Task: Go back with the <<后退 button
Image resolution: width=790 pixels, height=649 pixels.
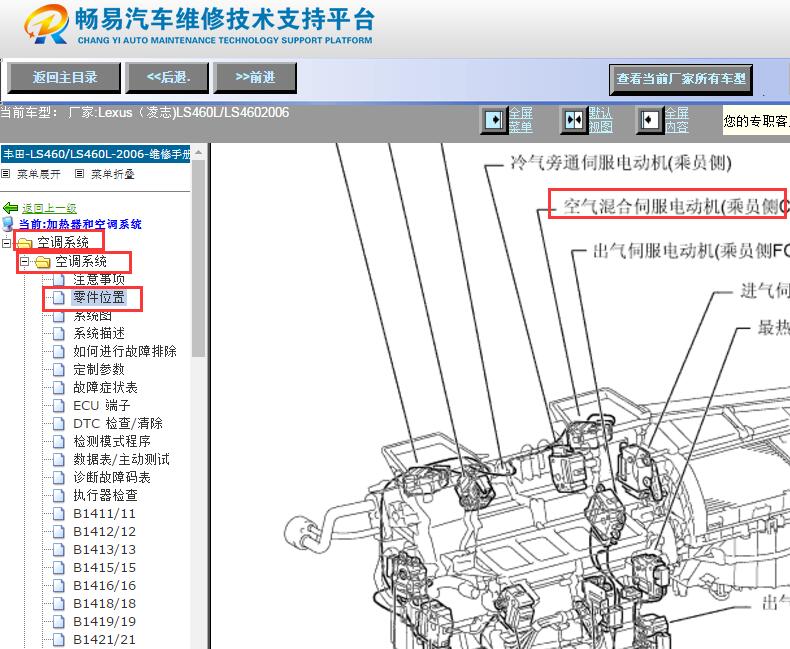Action: coord(167,78)
